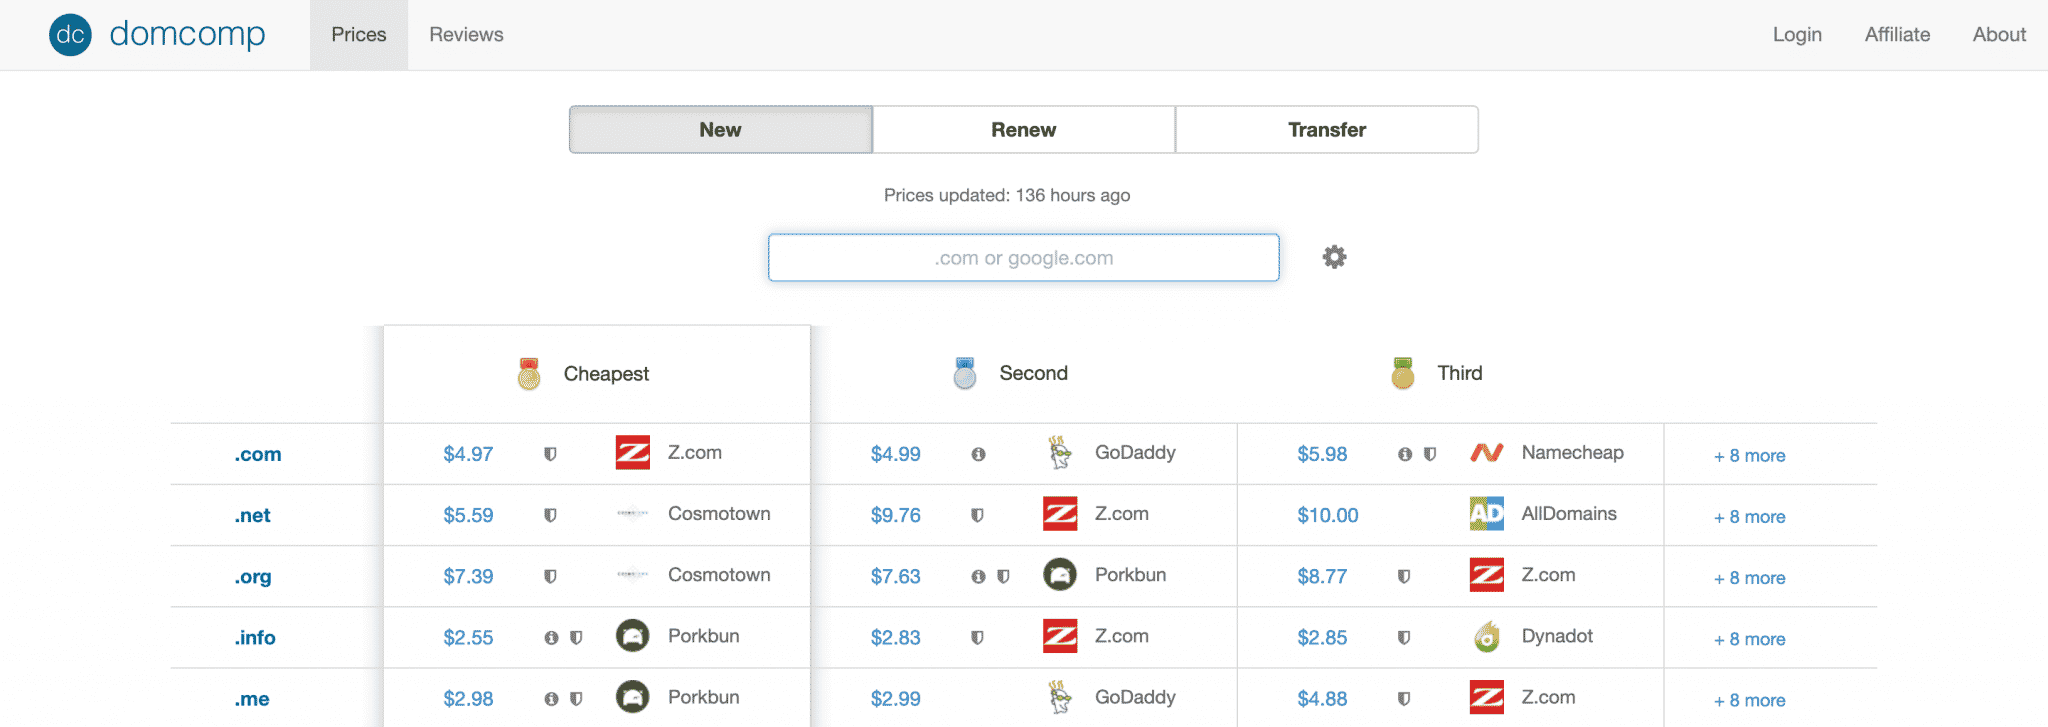Click GoDaddy logo in .com row
The width and height of the screenshot is (2048, 727).
pyautogui.click(x=1060, y=453)
